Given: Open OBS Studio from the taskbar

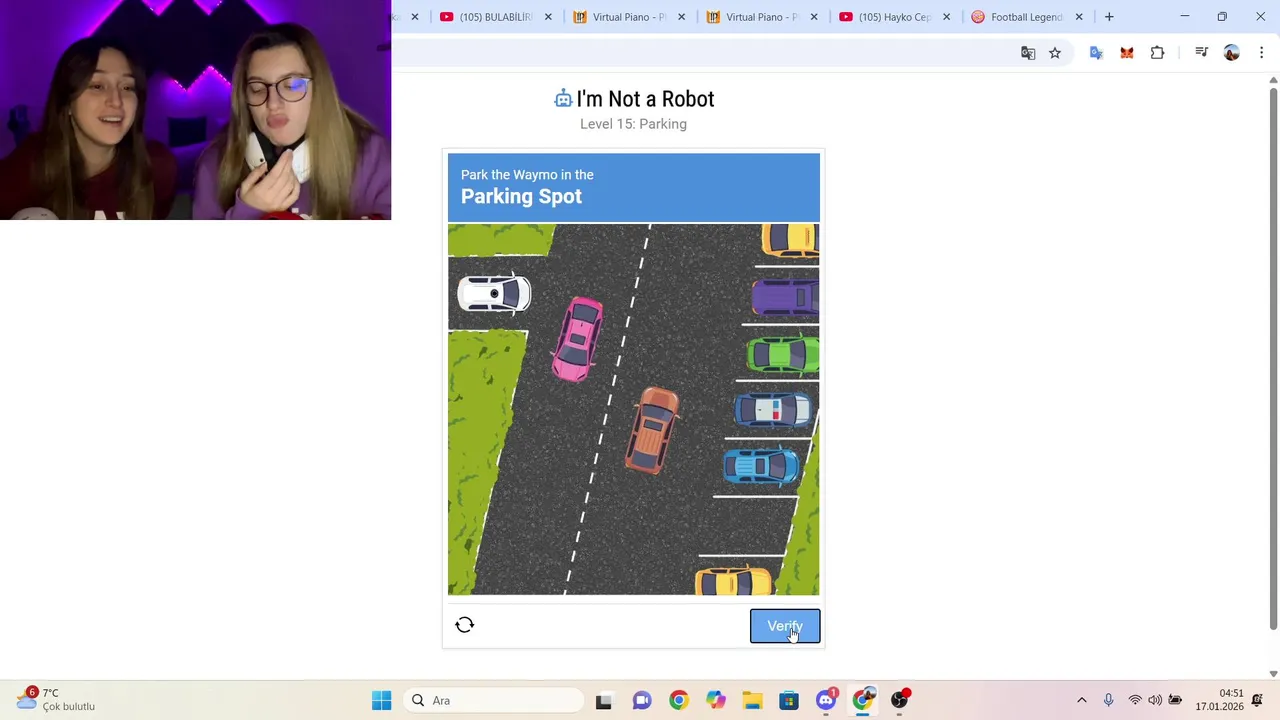Looking at the screenshot, I should (900, 700).
